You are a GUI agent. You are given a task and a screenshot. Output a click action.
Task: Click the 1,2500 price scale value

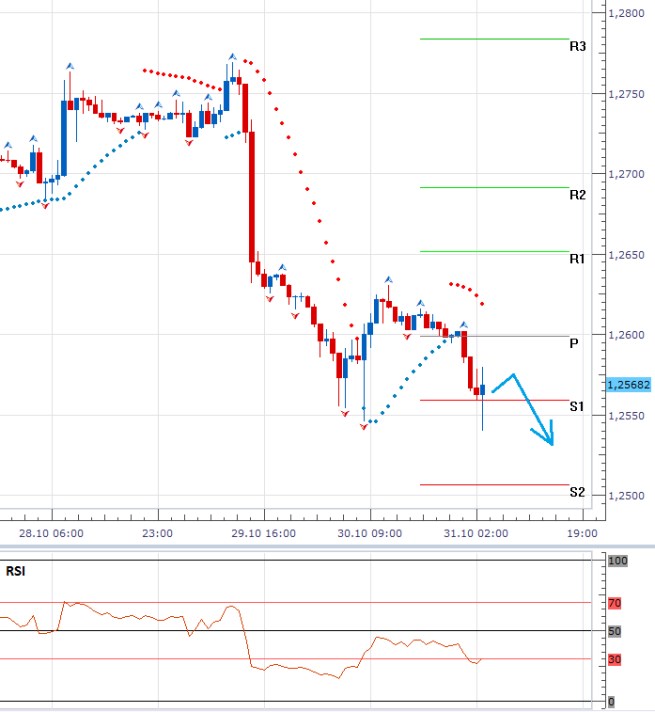pyautogui.click(x=629, y=497)
